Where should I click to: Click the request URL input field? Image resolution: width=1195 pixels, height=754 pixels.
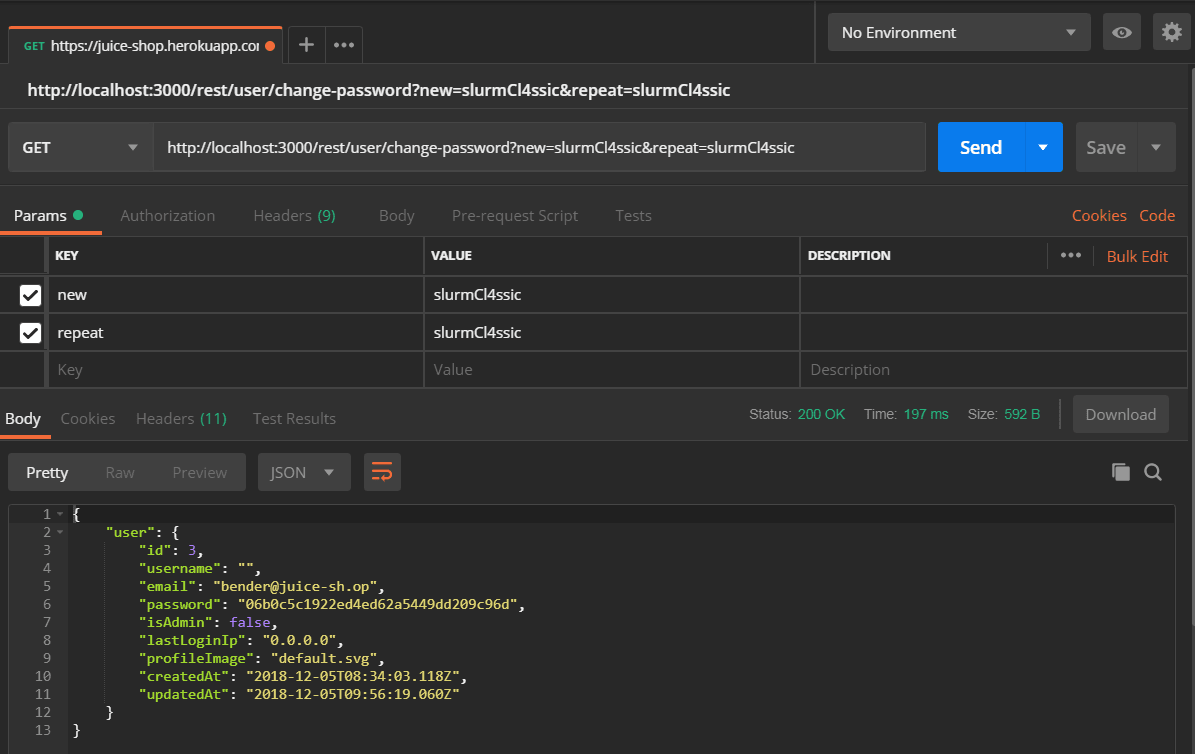pyautogui.click(x=540, y=147)
